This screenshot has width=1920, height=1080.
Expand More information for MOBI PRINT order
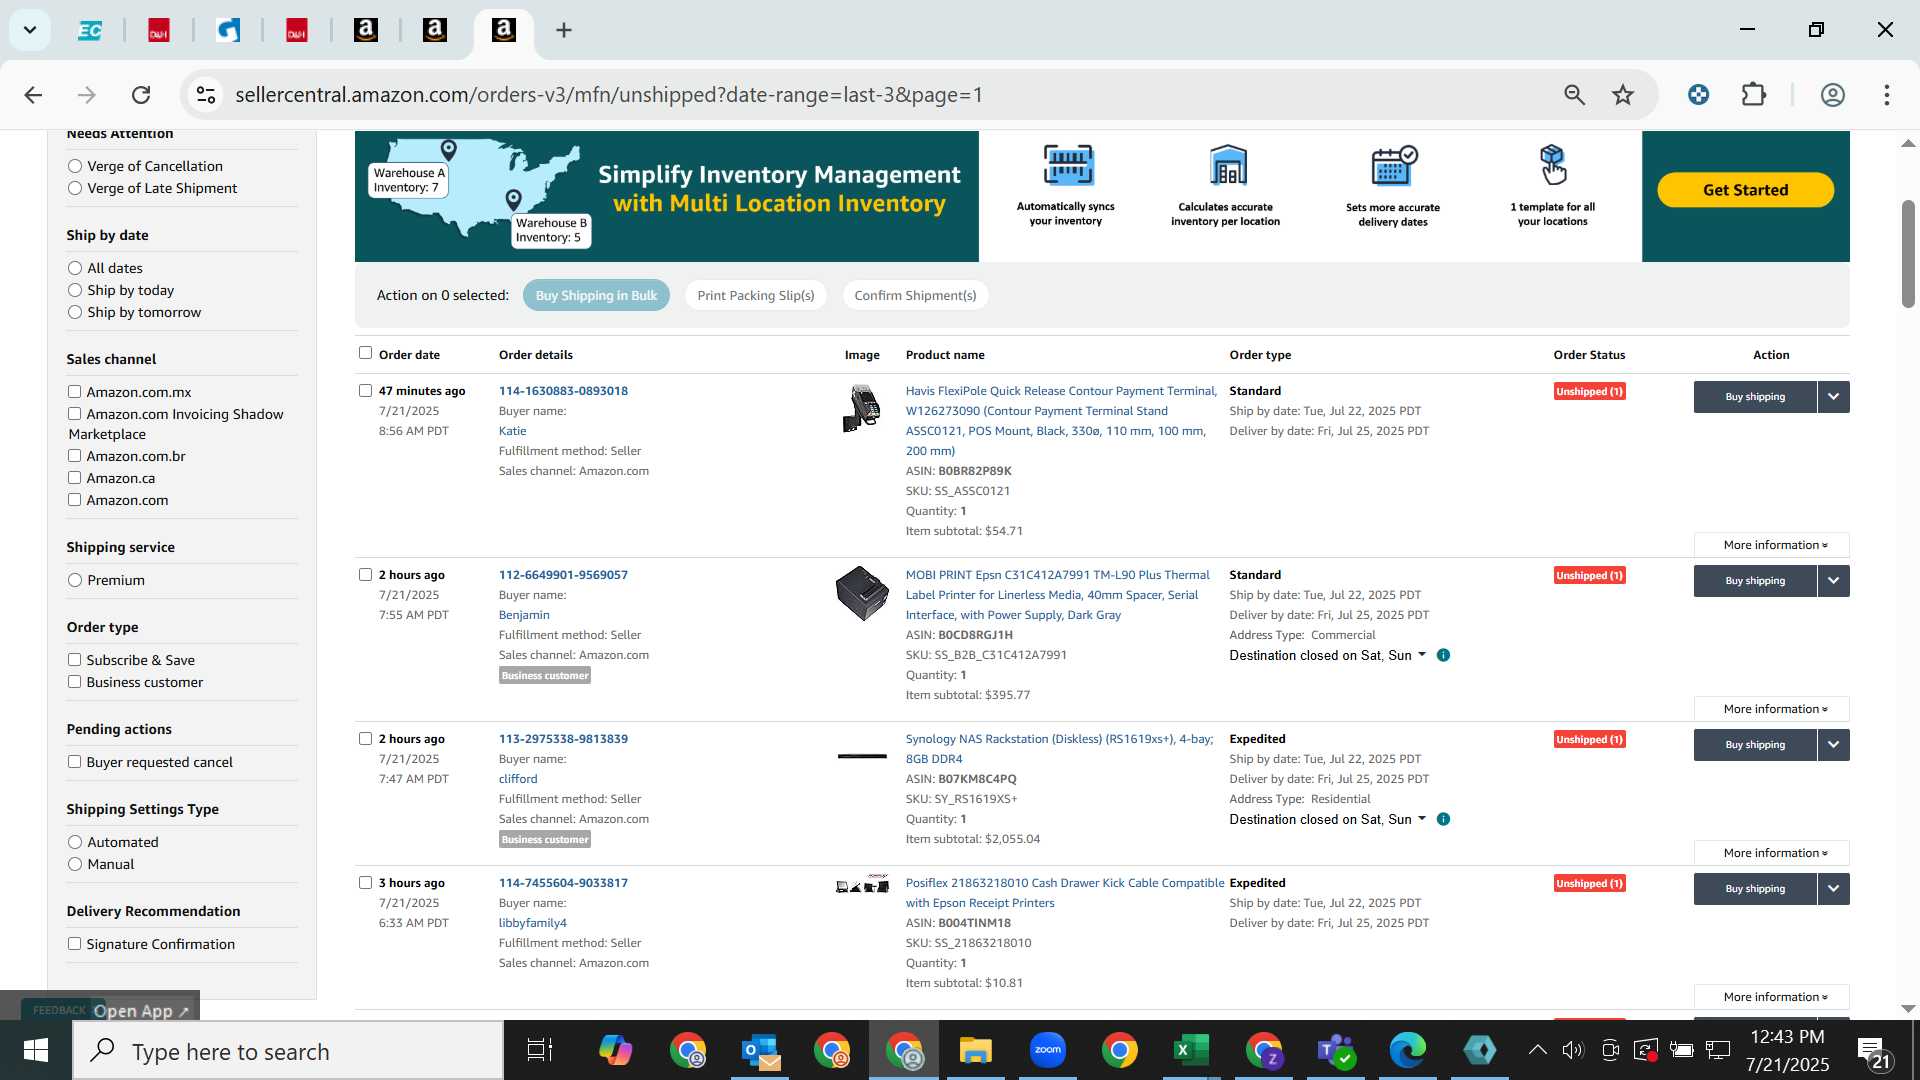click(x=1772, y=709)
